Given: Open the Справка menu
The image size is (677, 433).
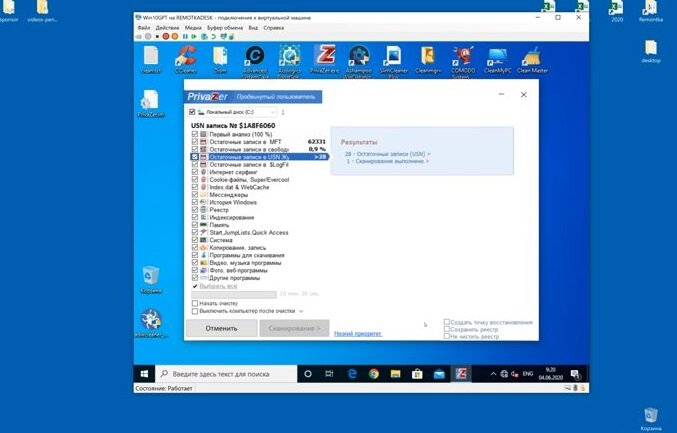Looking at the screenshot, I should [x=273, y=28].
